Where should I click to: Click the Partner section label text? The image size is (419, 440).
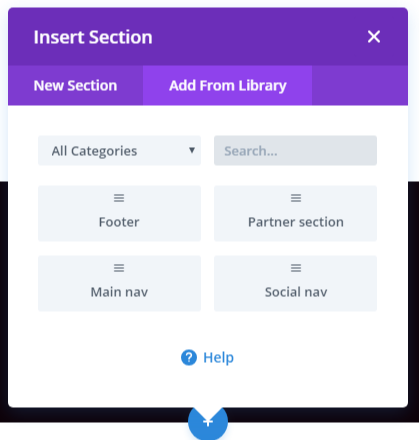pos(296,222)
